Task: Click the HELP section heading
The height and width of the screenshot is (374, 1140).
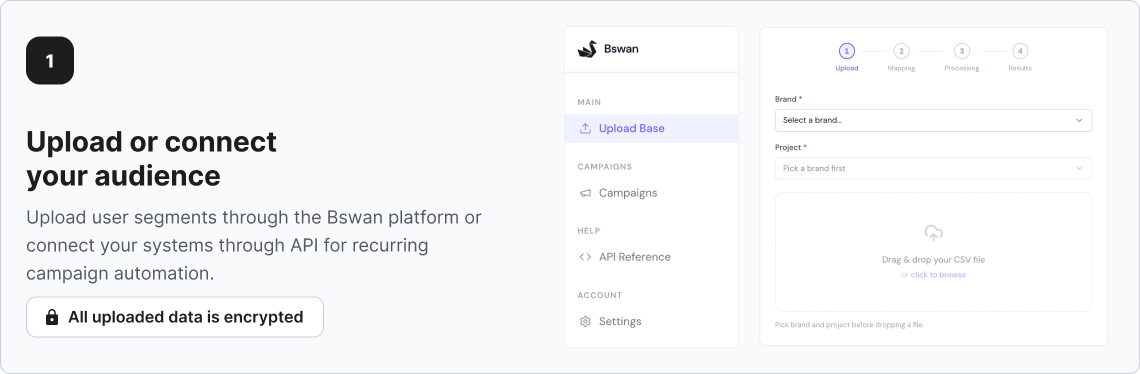Action: click(x=588, y=231)
